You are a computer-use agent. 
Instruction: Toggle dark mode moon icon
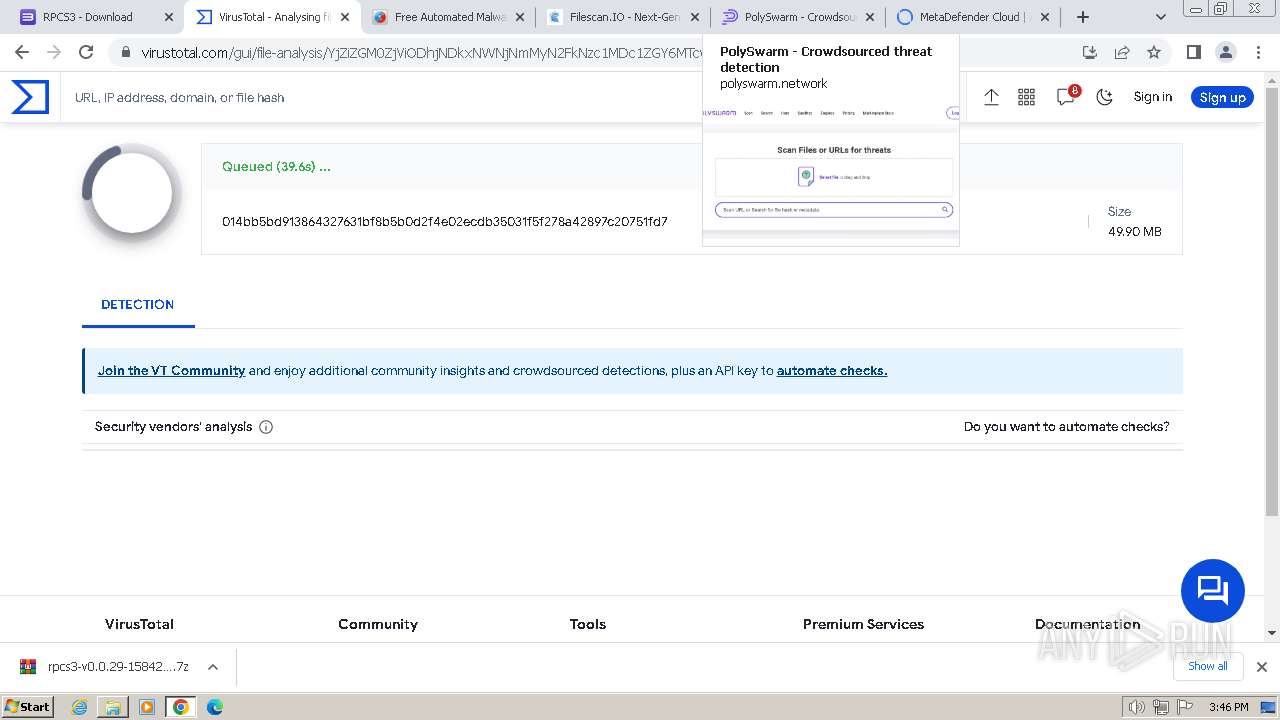coord(1105,97)
